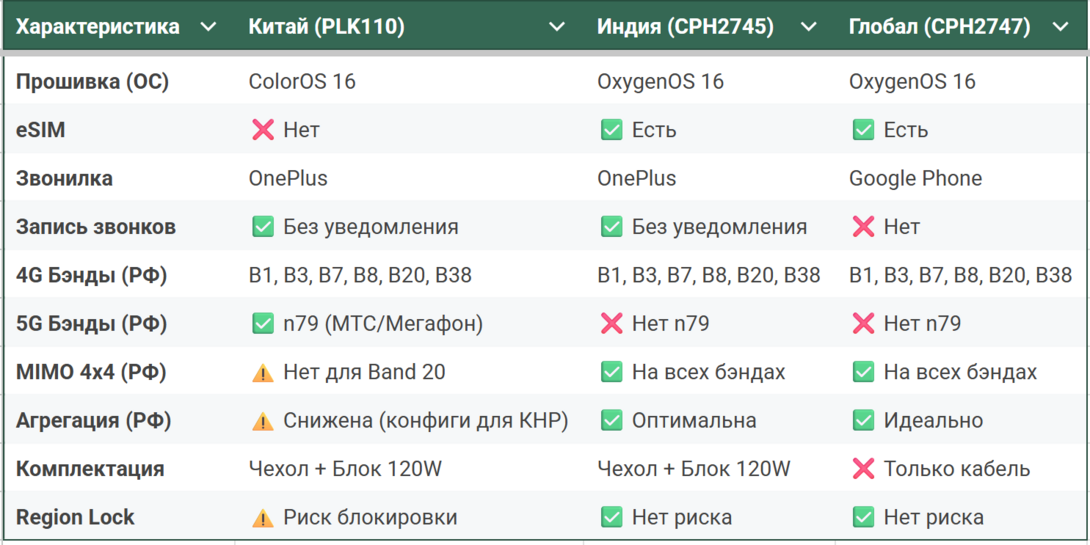The image size is (1090, 545).
Task: Click green checkmark beside "n79 (МТС/Мегафон)"
Action: (x=263, y=324)
